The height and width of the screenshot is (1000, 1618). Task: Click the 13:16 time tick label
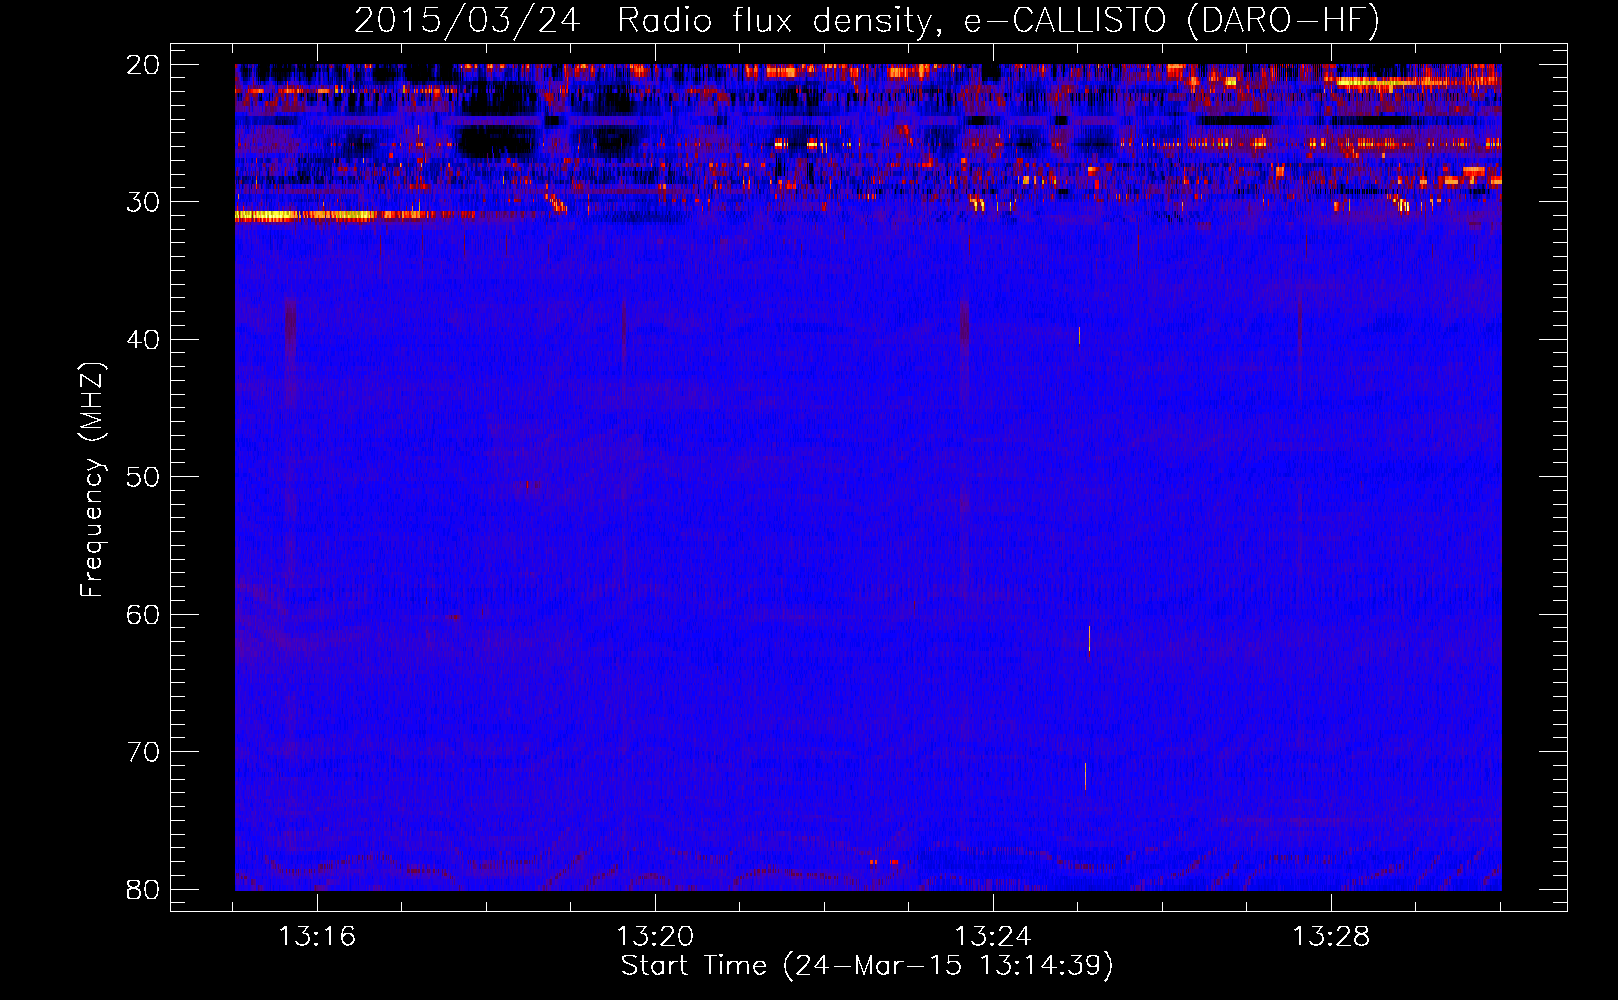(317, 936)
